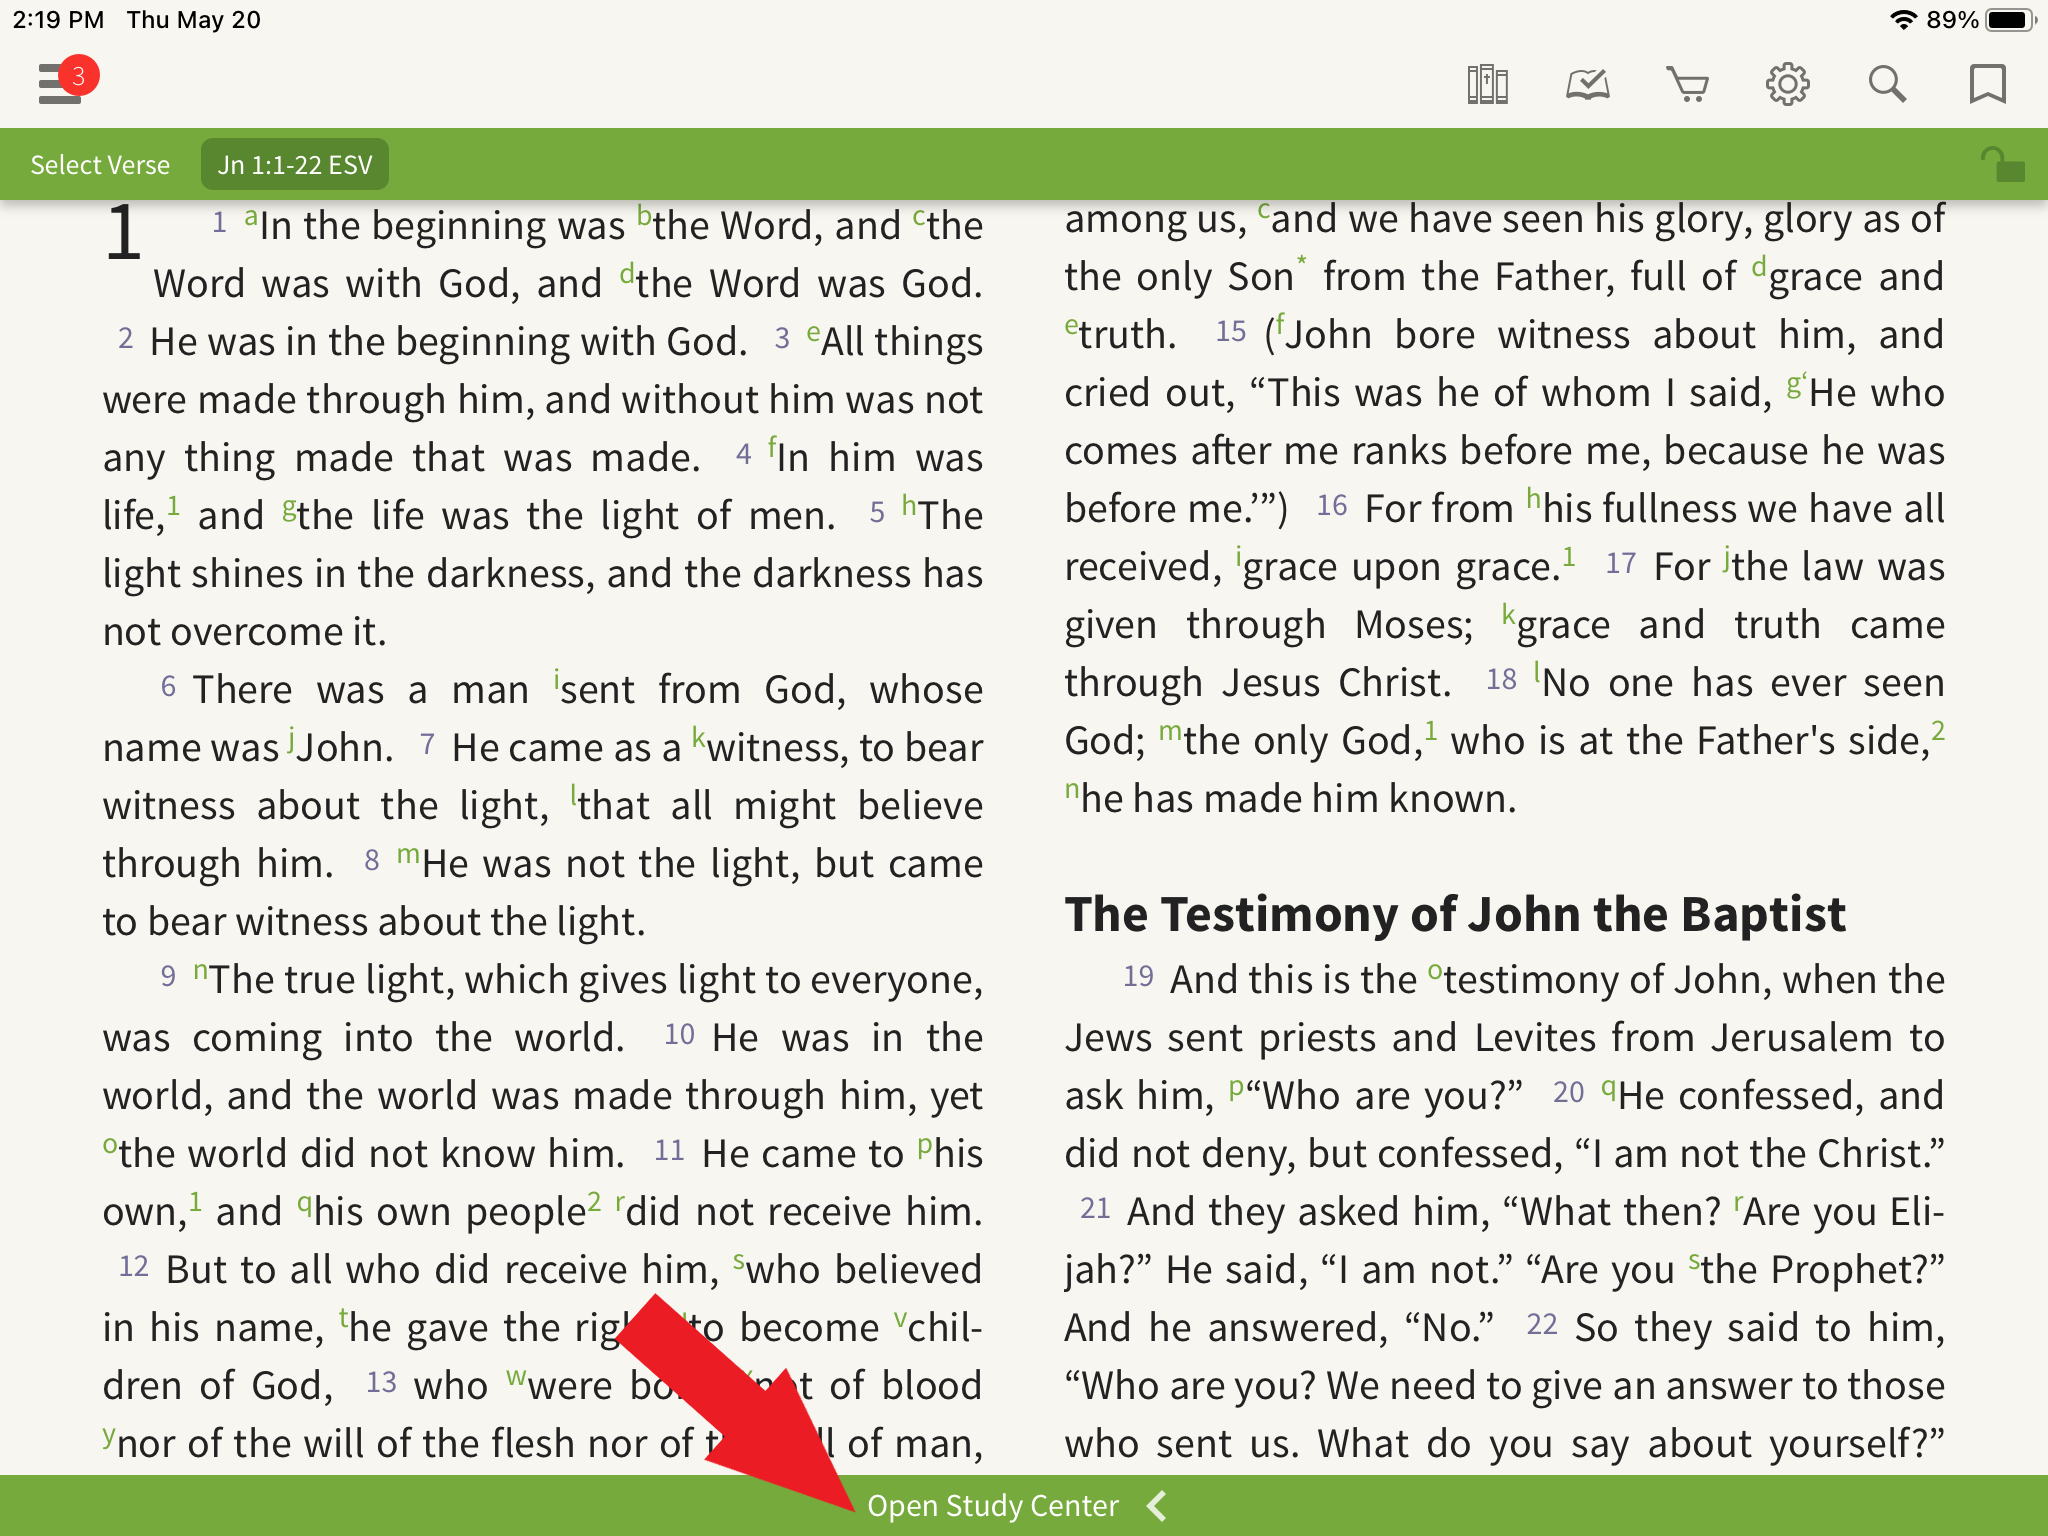Open the Jn 1:1-22 ESV passage selector
This screenshot has width=2048, height=1536.
tap(295, 165)
